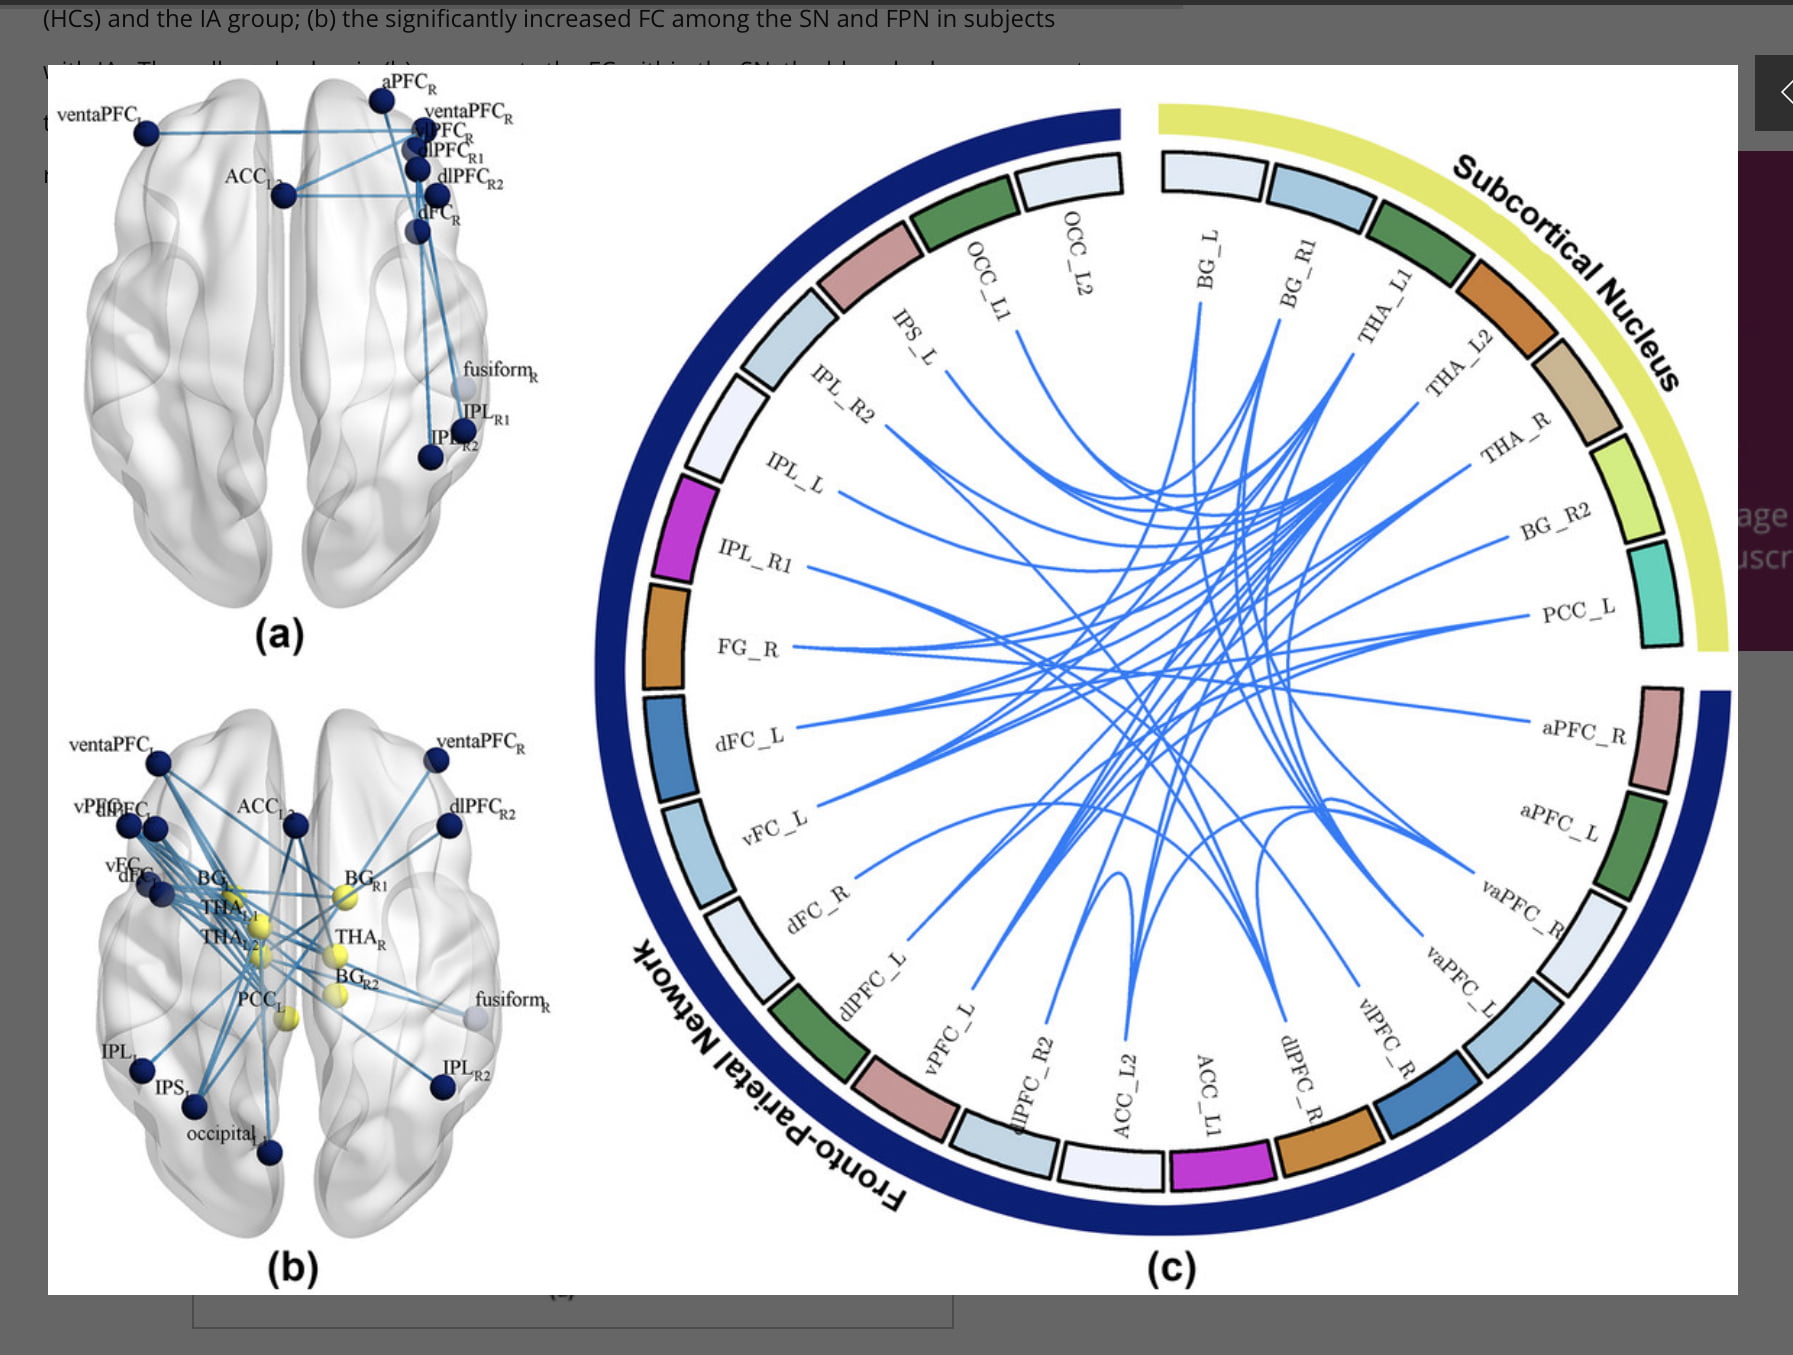Click the (c) panel label
This screenshot has width=1793, height=1355.
pos(1171,1268)
